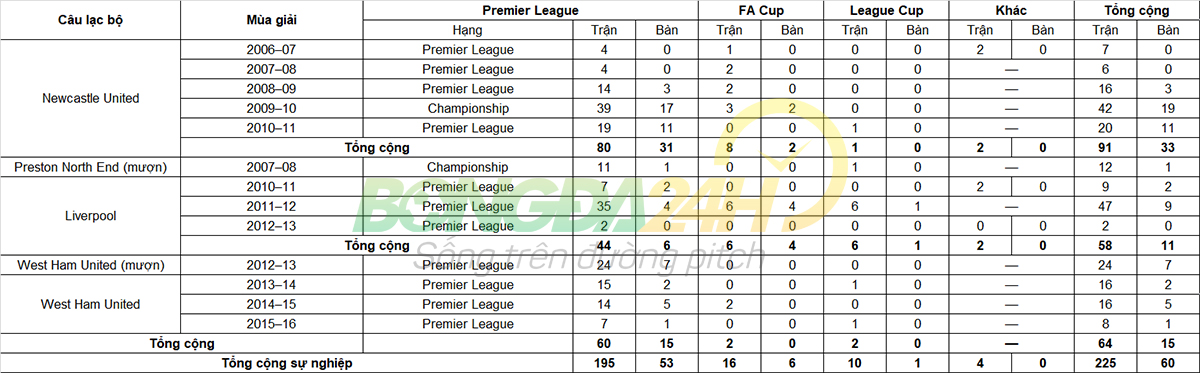Click the 2011–12 season cell
Viewport: 1200px width, 373px height.
click(x=271, y=206)
